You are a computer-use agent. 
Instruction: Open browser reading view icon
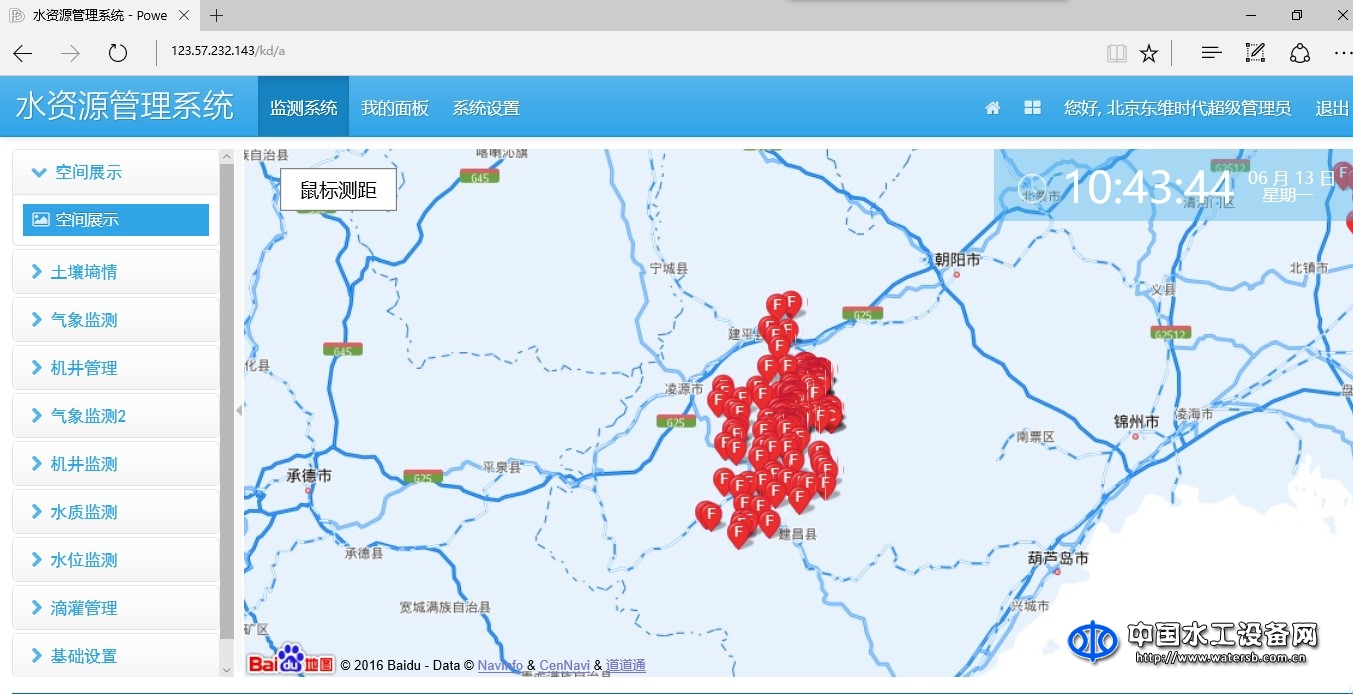tap(1116, 53)
